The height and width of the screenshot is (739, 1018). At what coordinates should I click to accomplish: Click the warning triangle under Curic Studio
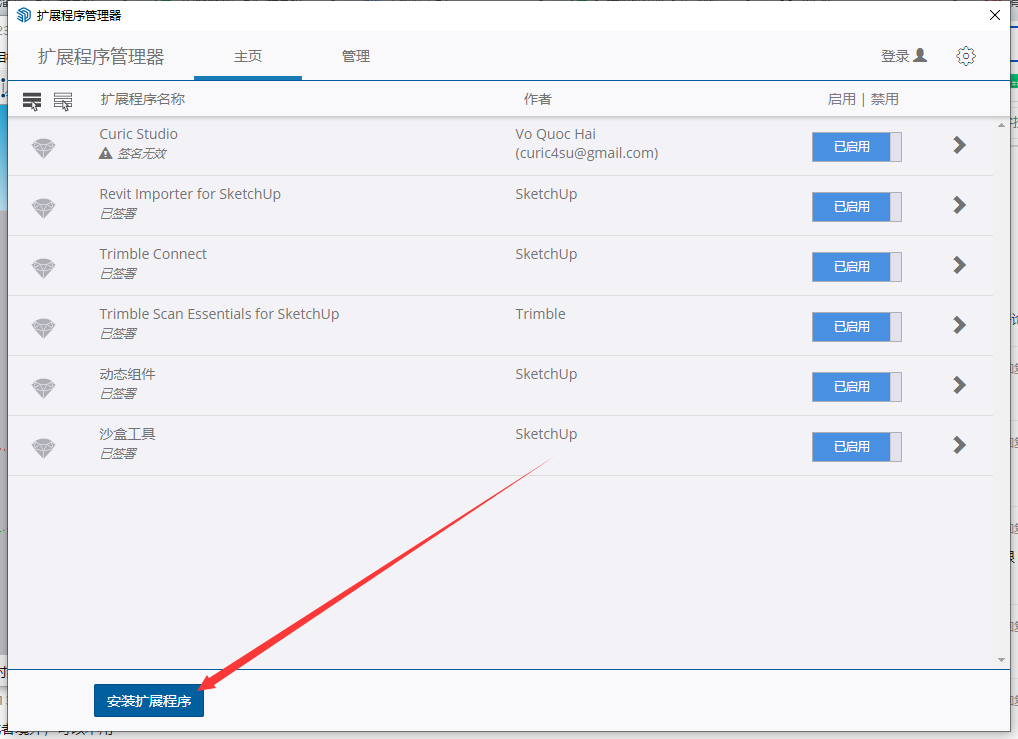coord(106,153)
